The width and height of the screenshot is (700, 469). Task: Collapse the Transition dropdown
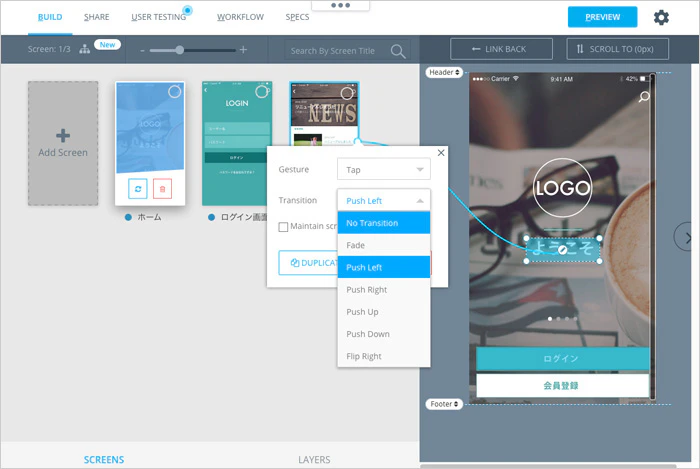pos(384,200)
